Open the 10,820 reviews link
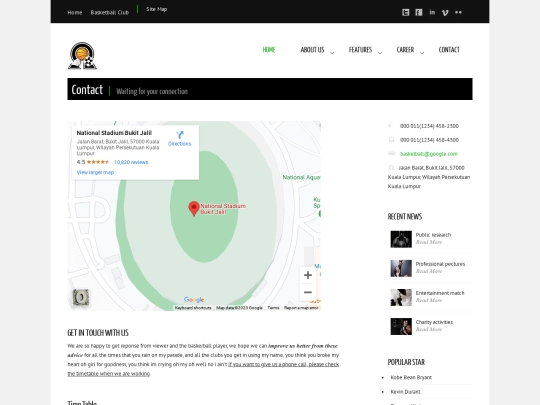The width and height of the screenshot is (540, 405). tap(131, 162)
